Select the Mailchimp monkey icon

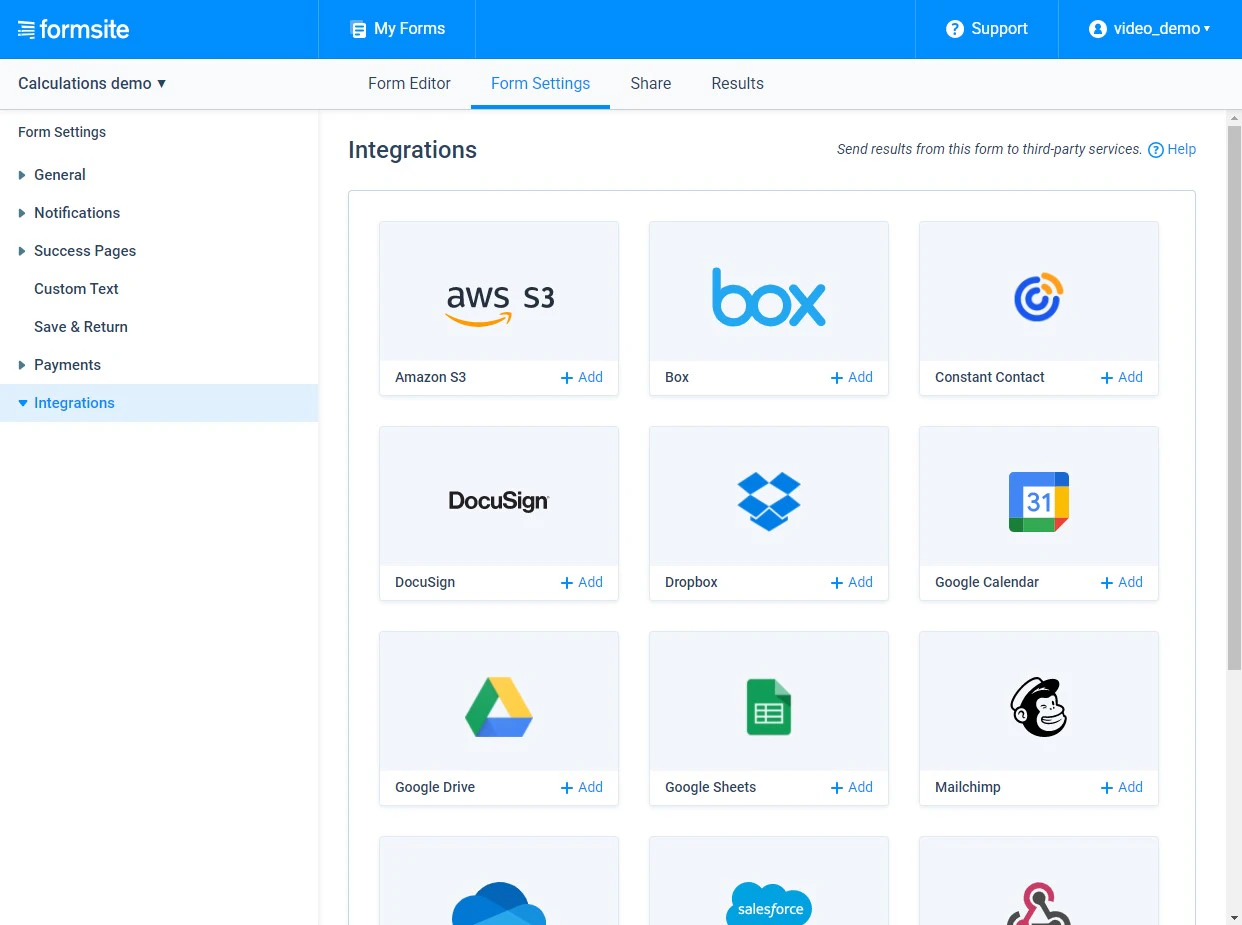tap(1038, 707)
